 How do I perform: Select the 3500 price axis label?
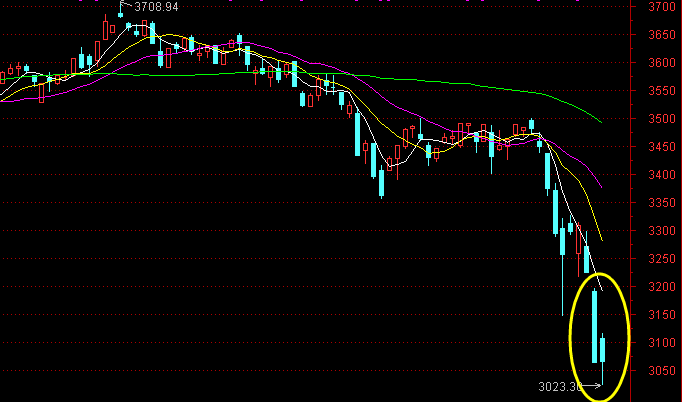click(662, 119)
